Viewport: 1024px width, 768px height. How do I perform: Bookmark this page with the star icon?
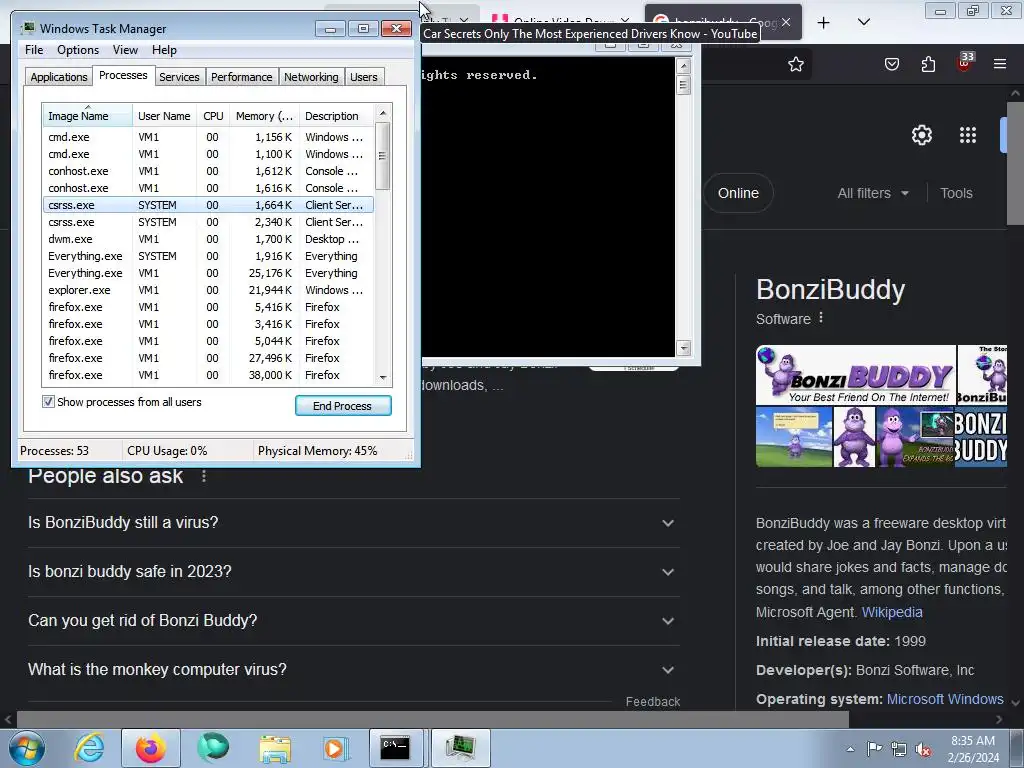pyautogui.click(x=795, y=64)
